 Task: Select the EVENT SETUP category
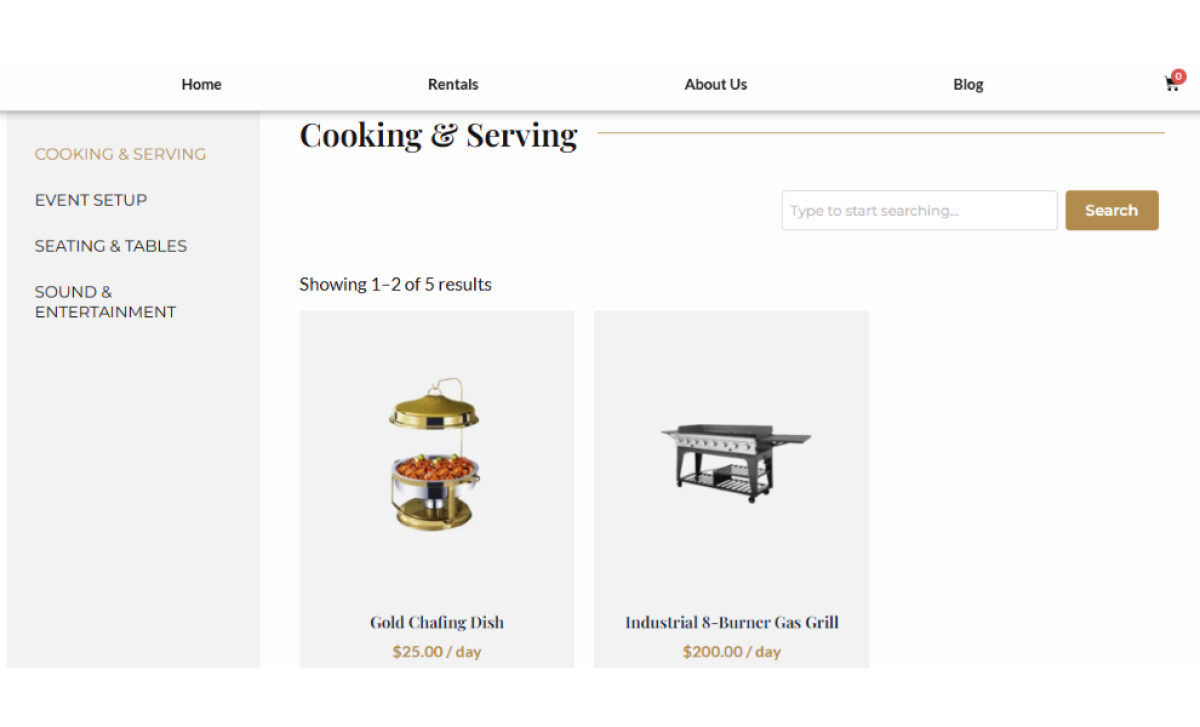click(x=91, y=200)
